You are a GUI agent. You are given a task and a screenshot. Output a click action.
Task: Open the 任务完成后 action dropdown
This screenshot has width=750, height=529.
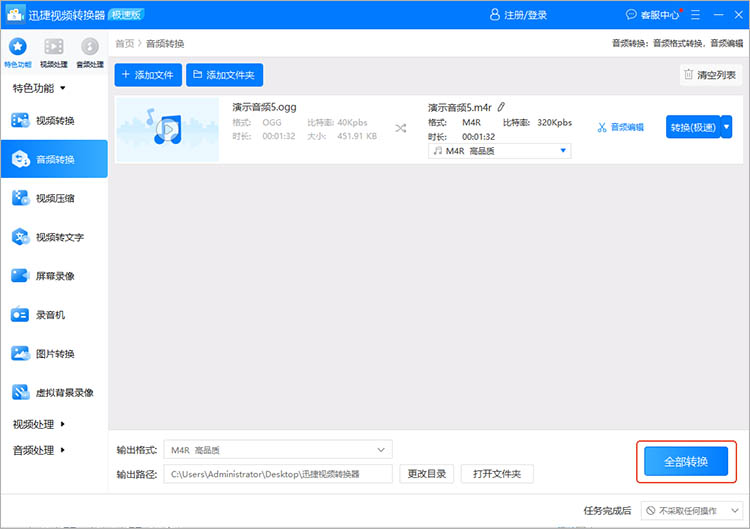[692, 511]
